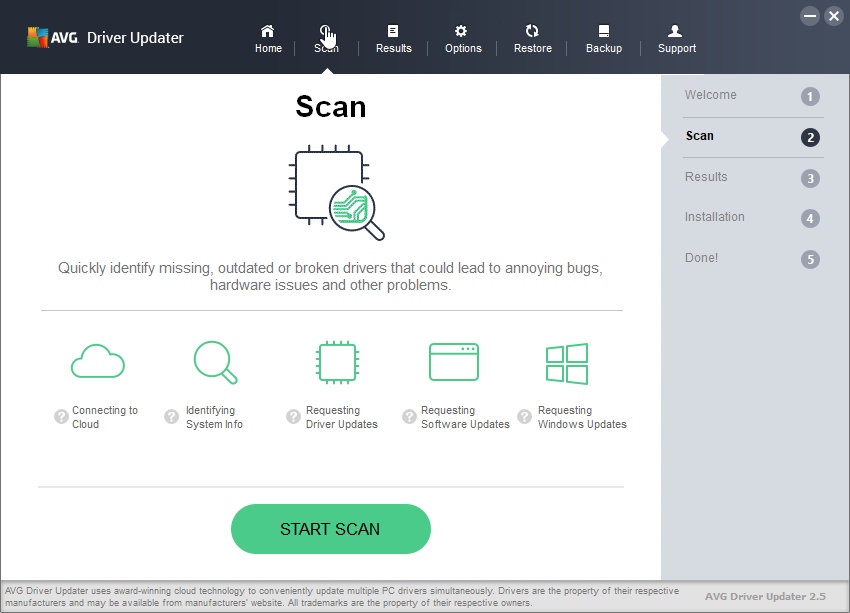
Task: Minimize the AVG Driver Updater window
Action: (810, 16)
